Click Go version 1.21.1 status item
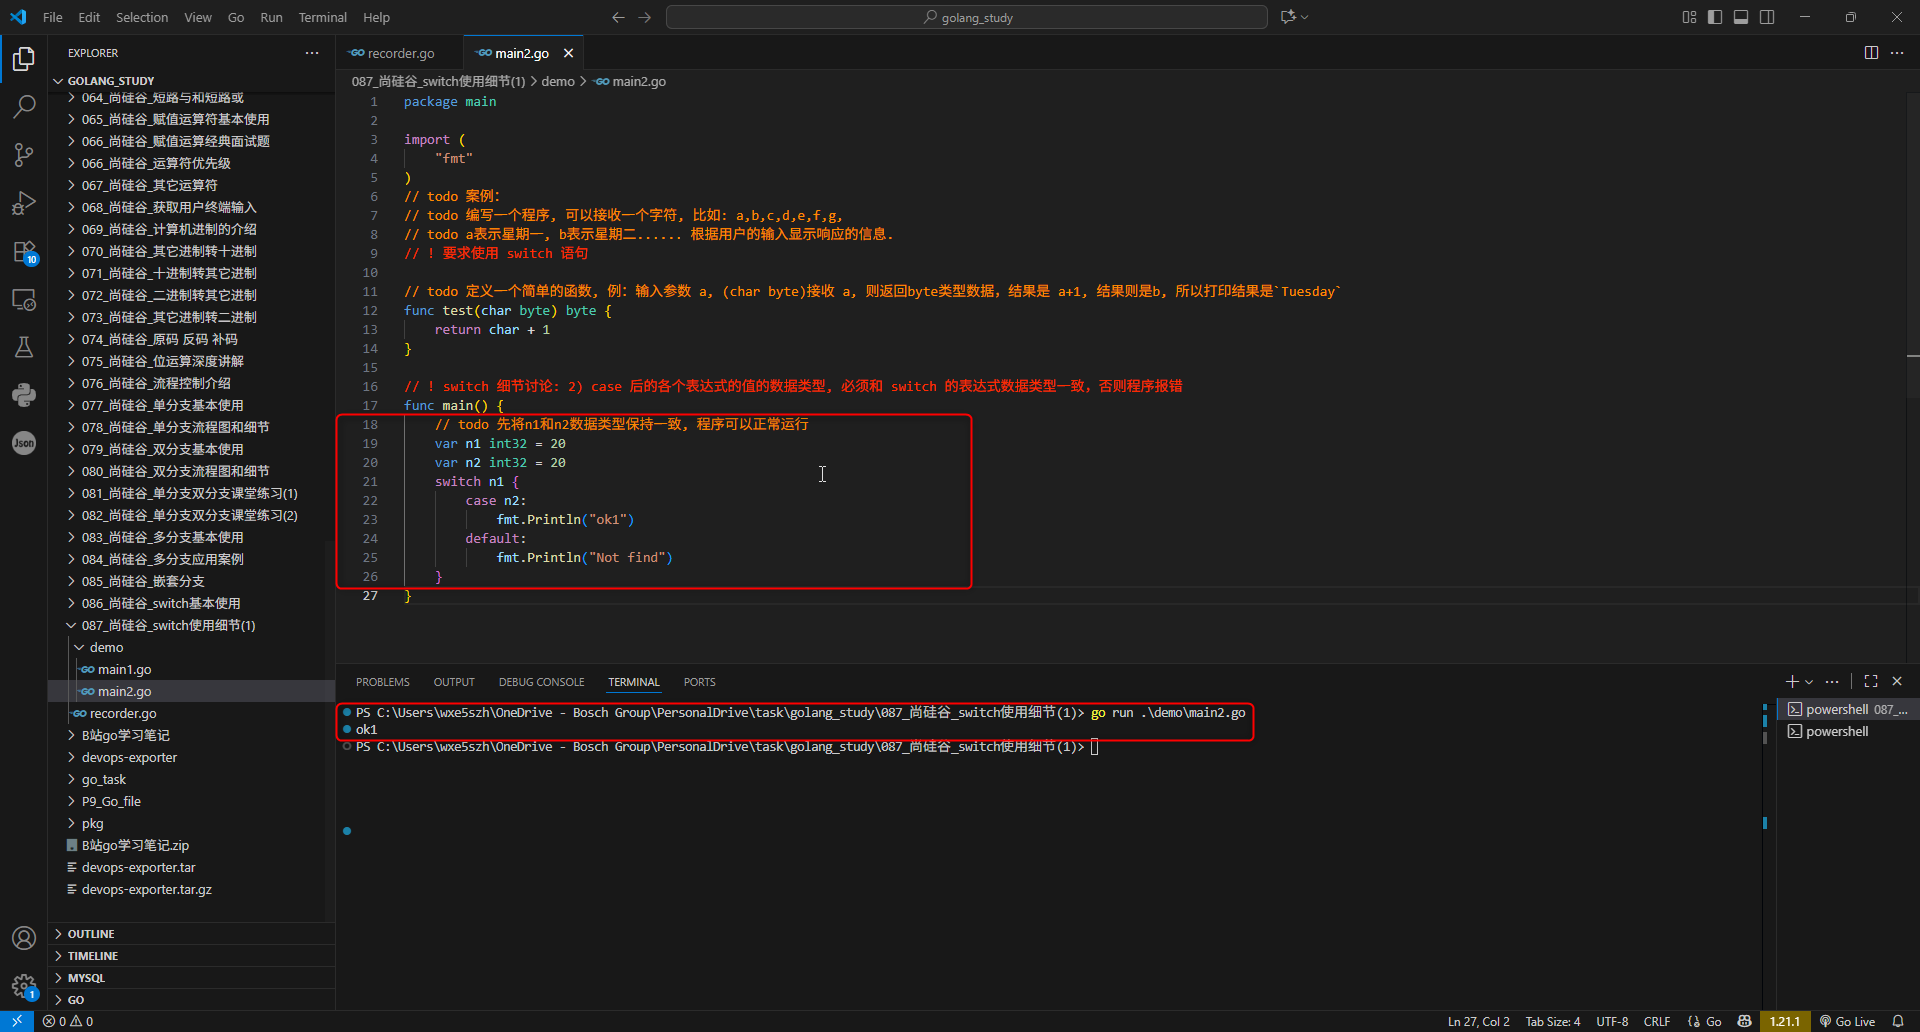Viewport: 1920px width, 1032px height. click(x=1785, y=1021)
